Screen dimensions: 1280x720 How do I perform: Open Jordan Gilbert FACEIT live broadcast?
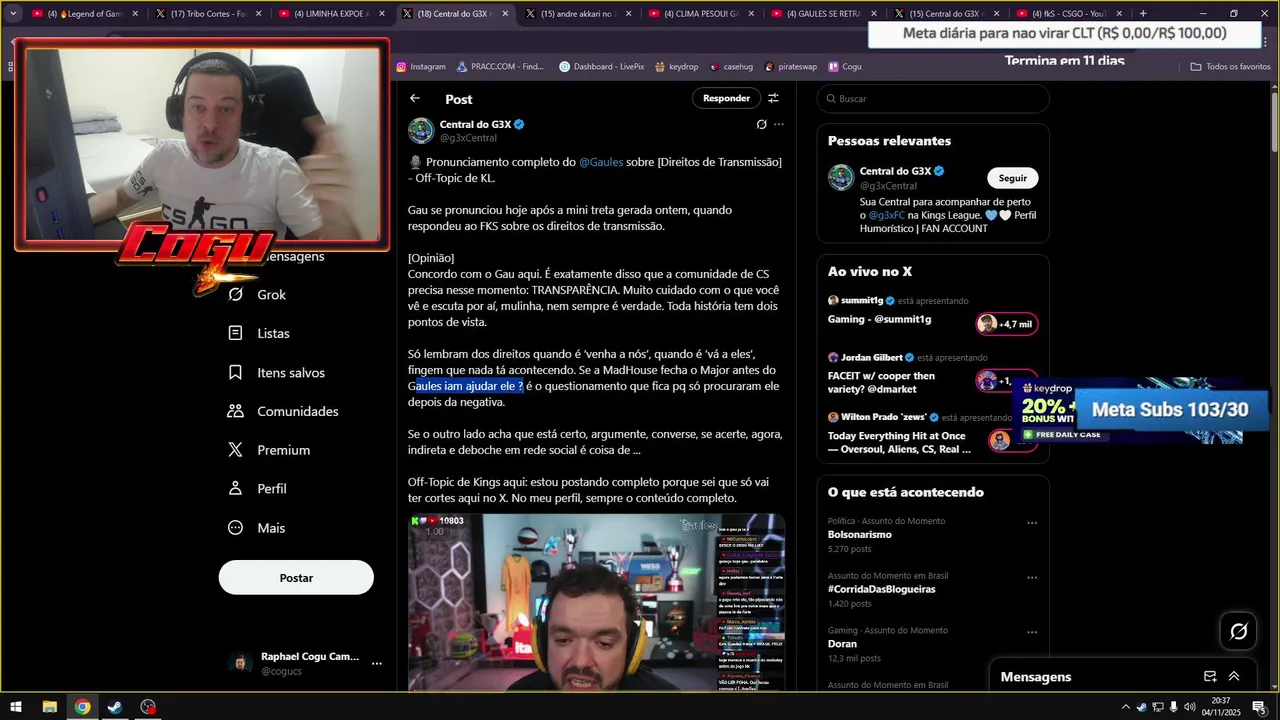click(x=933, y=375)
